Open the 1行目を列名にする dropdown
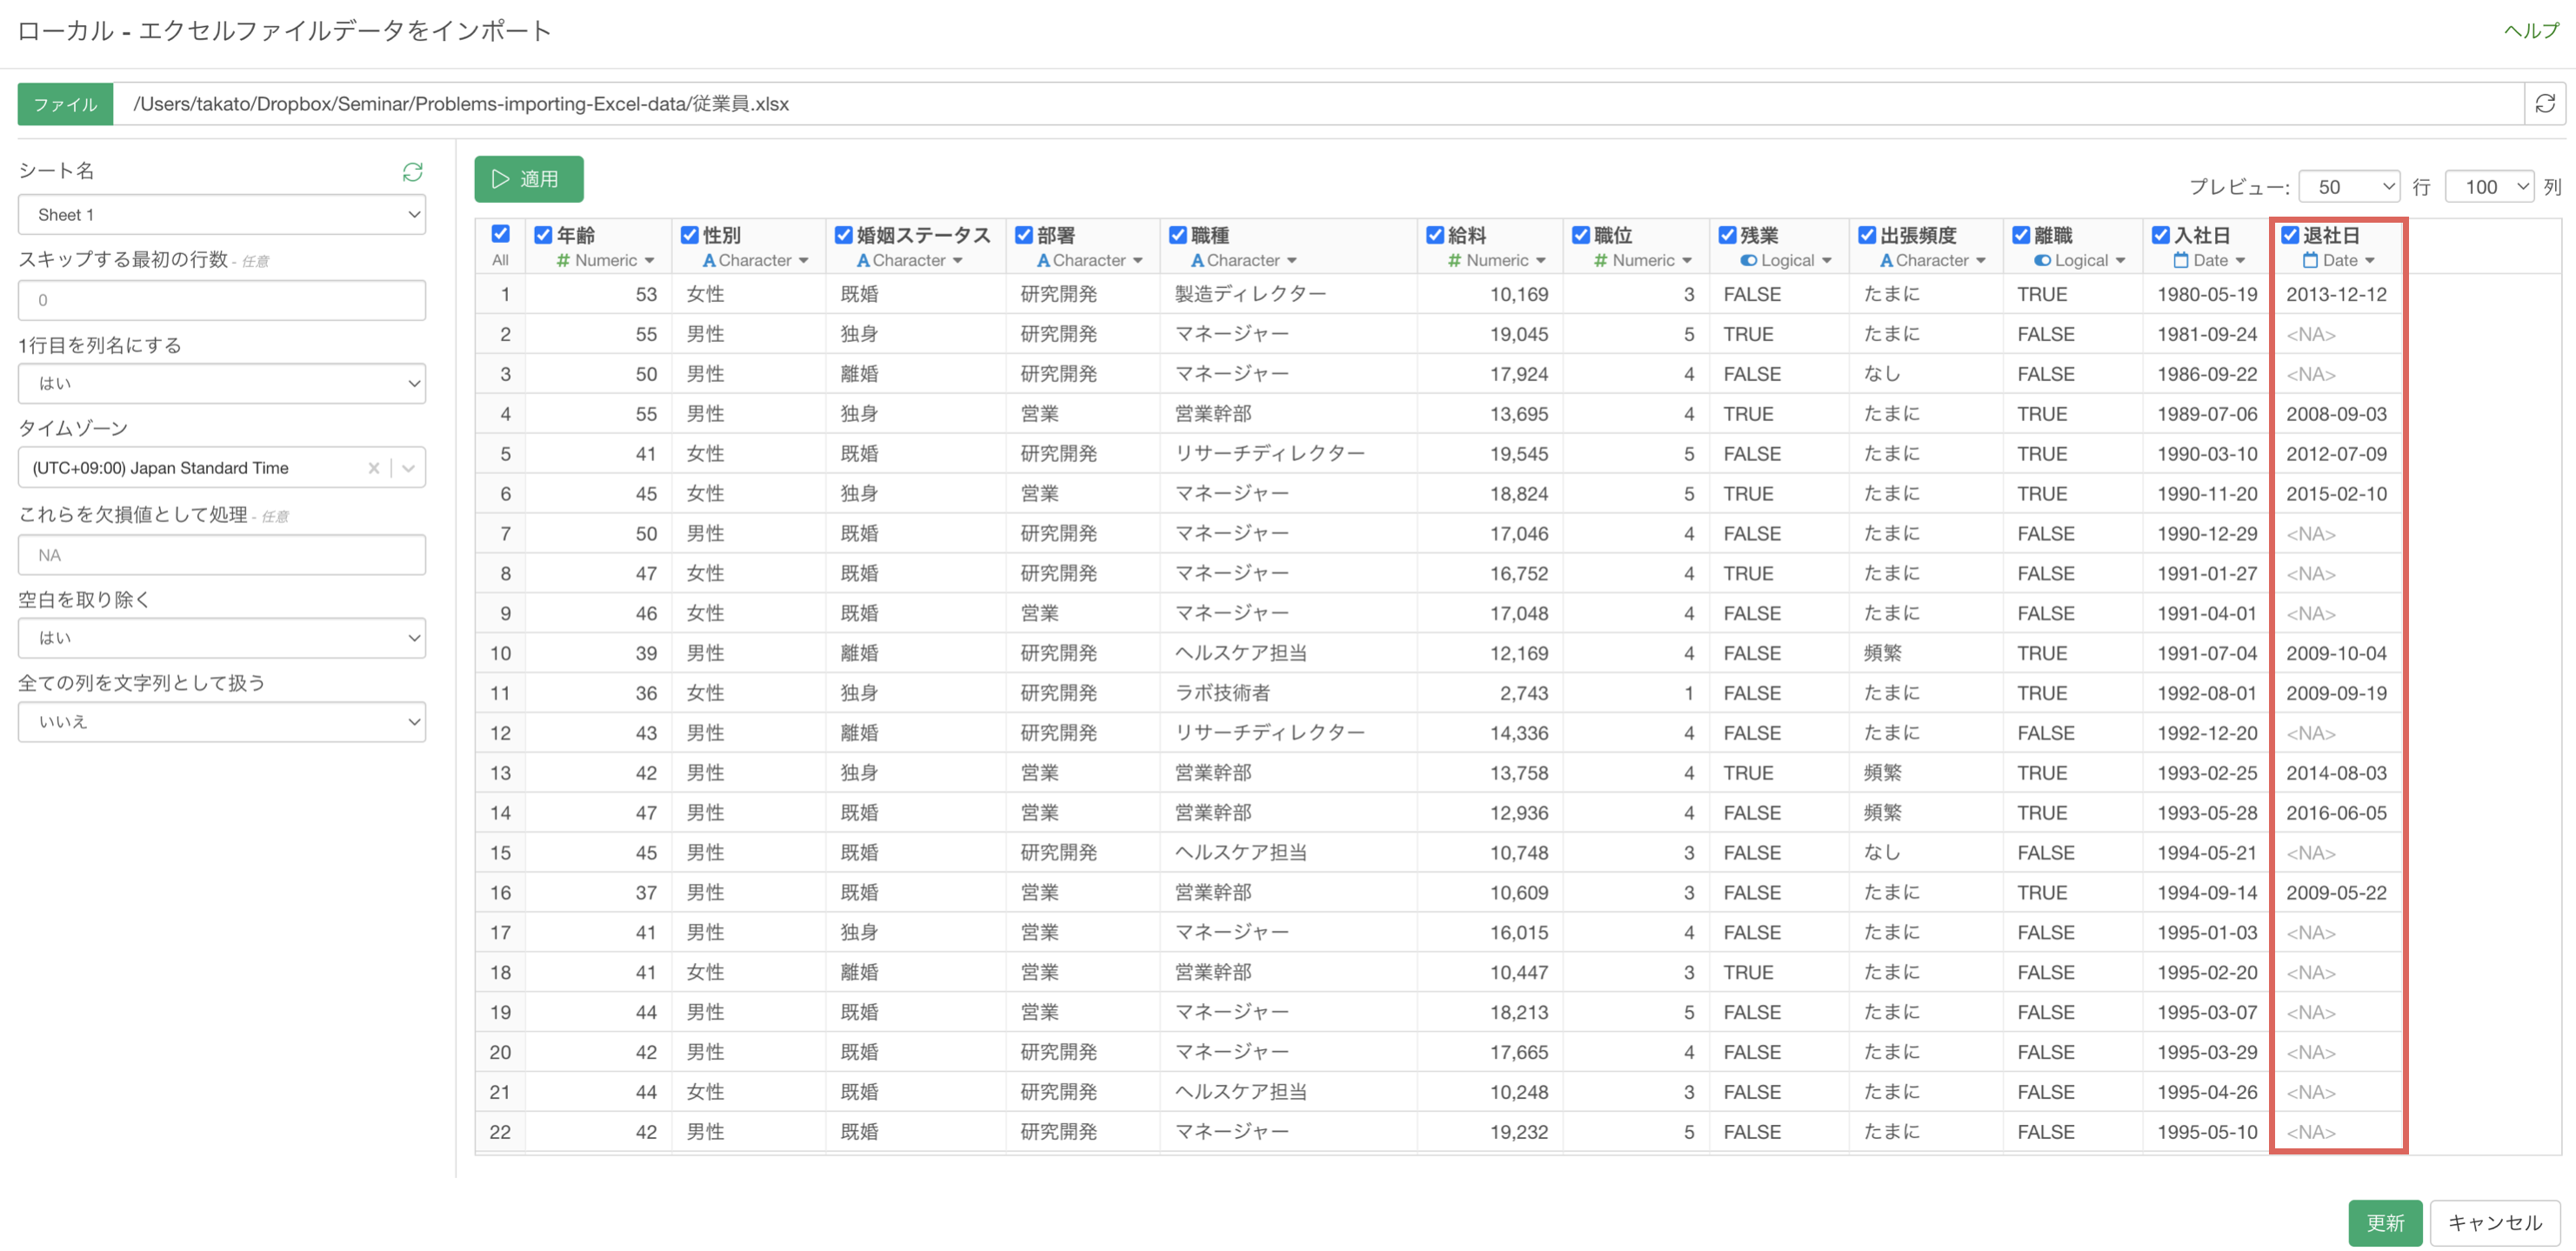2576x1251 pixels. point(222,383)
